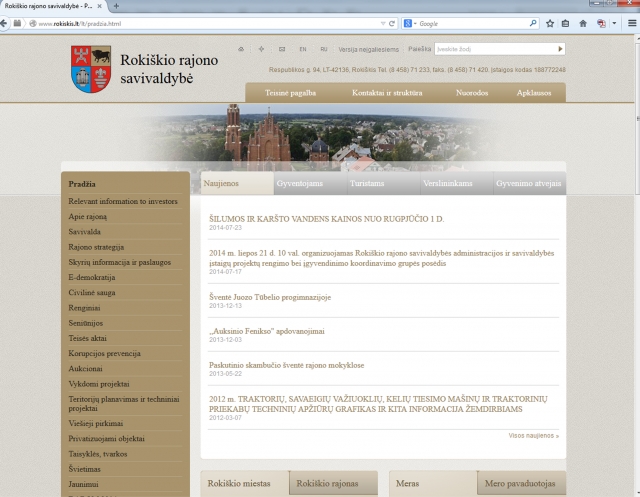This screenshot has height=497, width=640.
Task: Open the Firefox hamburger menu
Action: [x=632, y=24]
